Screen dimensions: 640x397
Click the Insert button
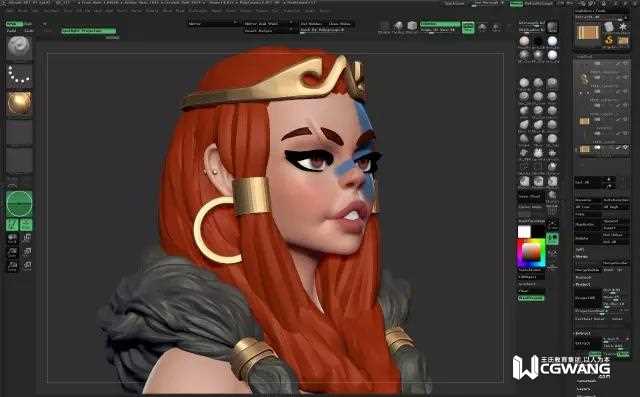616,228
